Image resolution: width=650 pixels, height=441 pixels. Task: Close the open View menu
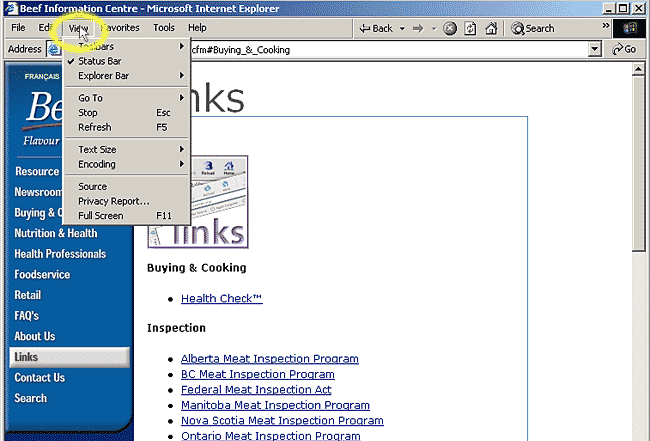78,28
